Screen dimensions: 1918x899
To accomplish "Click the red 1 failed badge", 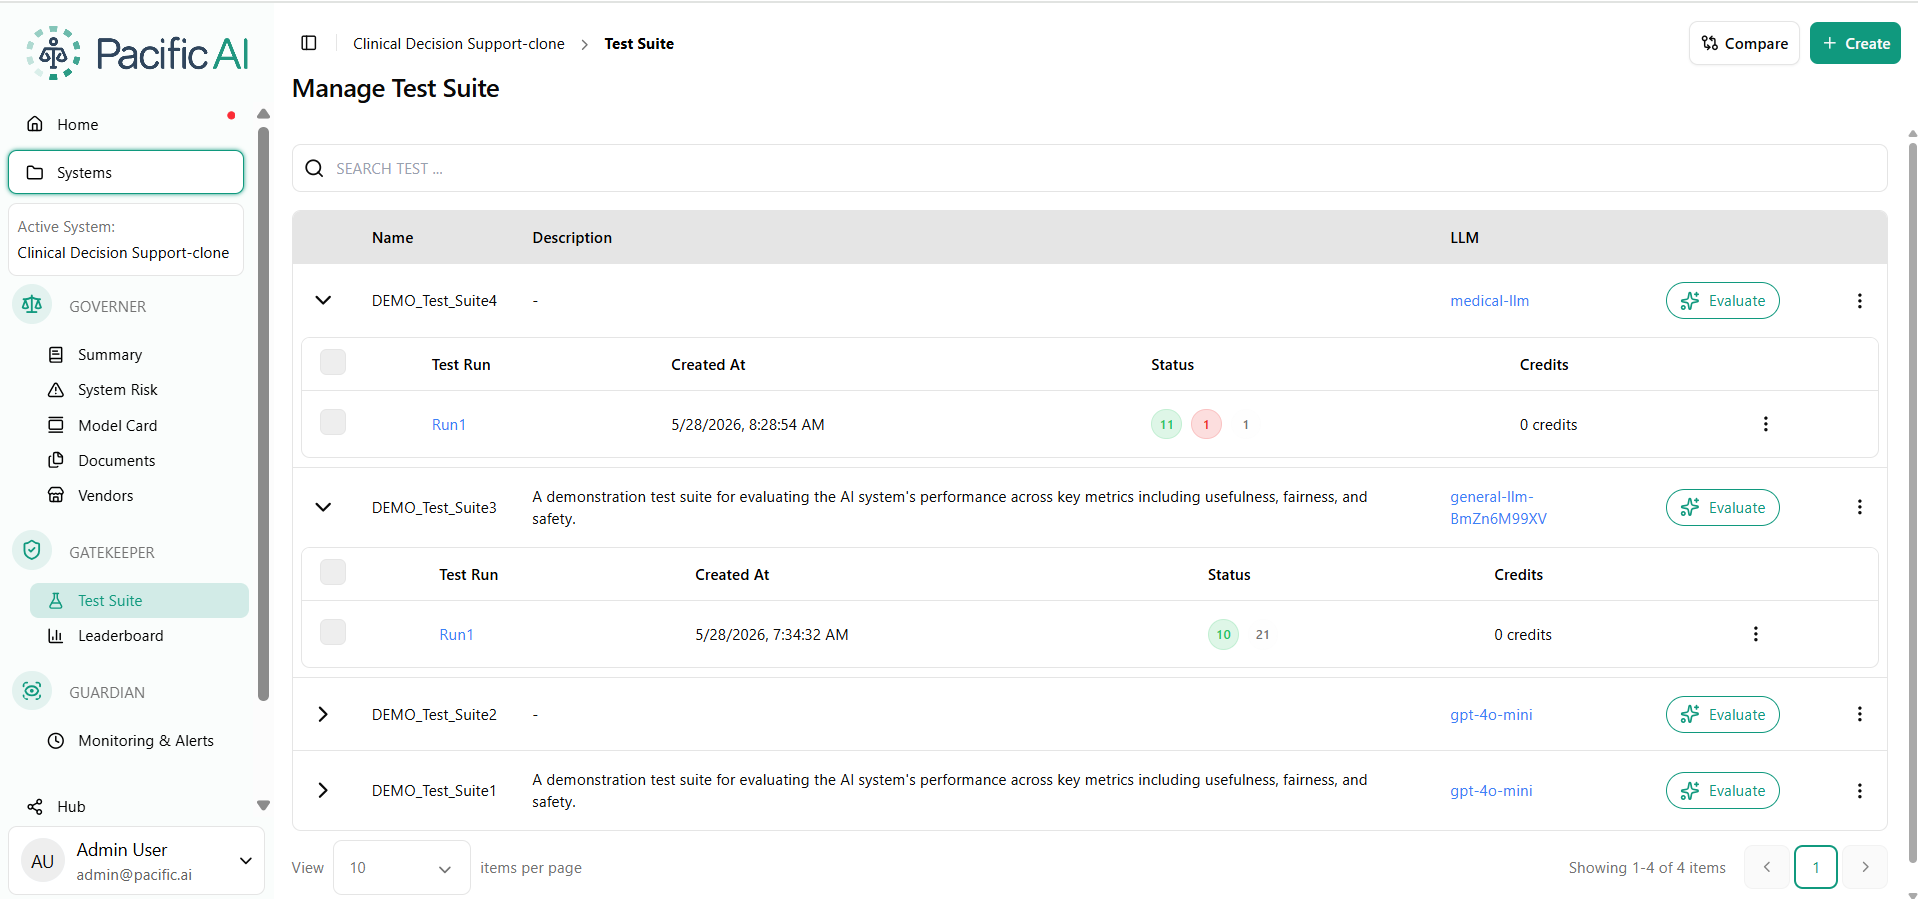I will (x=1206, y=425).
